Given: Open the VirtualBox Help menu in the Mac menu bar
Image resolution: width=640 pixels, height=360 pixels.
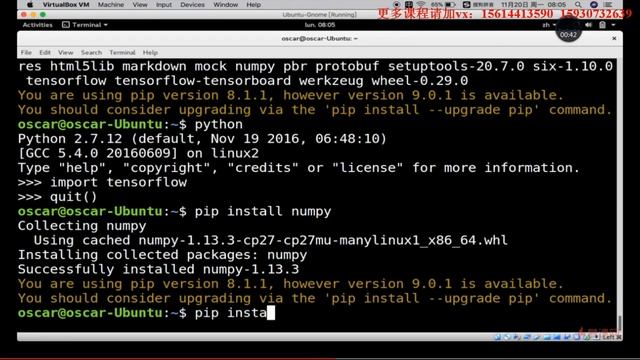Looking at the screenshot, I should pos(253,4).
